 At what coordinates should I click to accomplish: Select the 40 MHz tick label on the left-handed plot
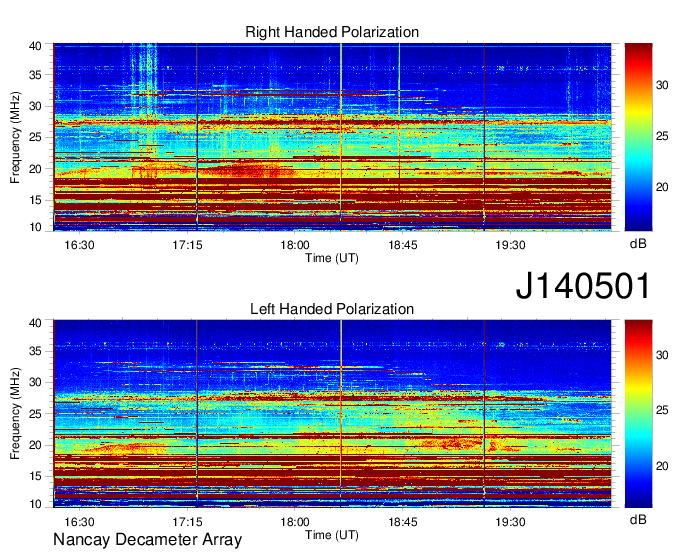(35, 323)
